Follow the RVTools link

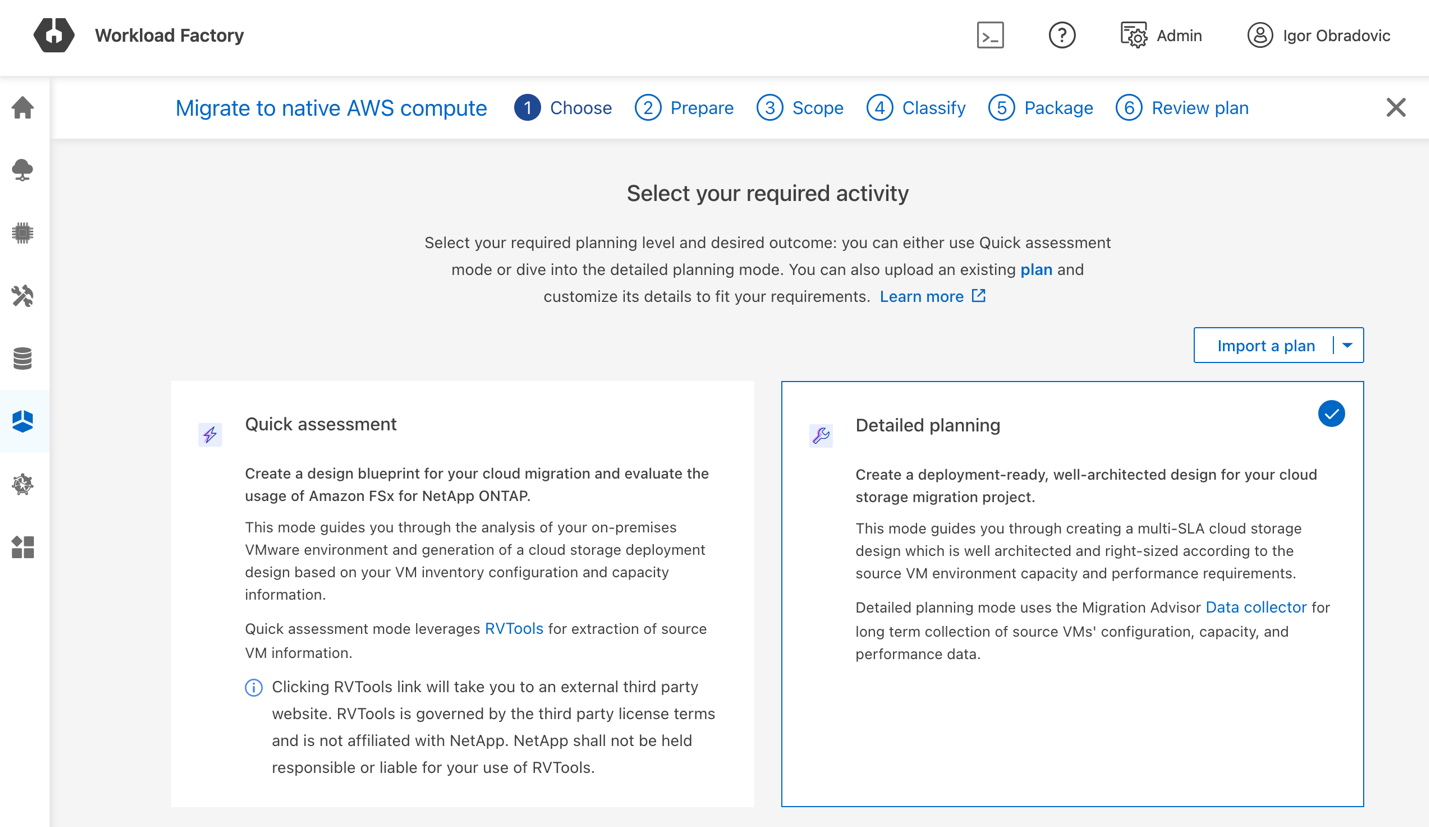514,627
